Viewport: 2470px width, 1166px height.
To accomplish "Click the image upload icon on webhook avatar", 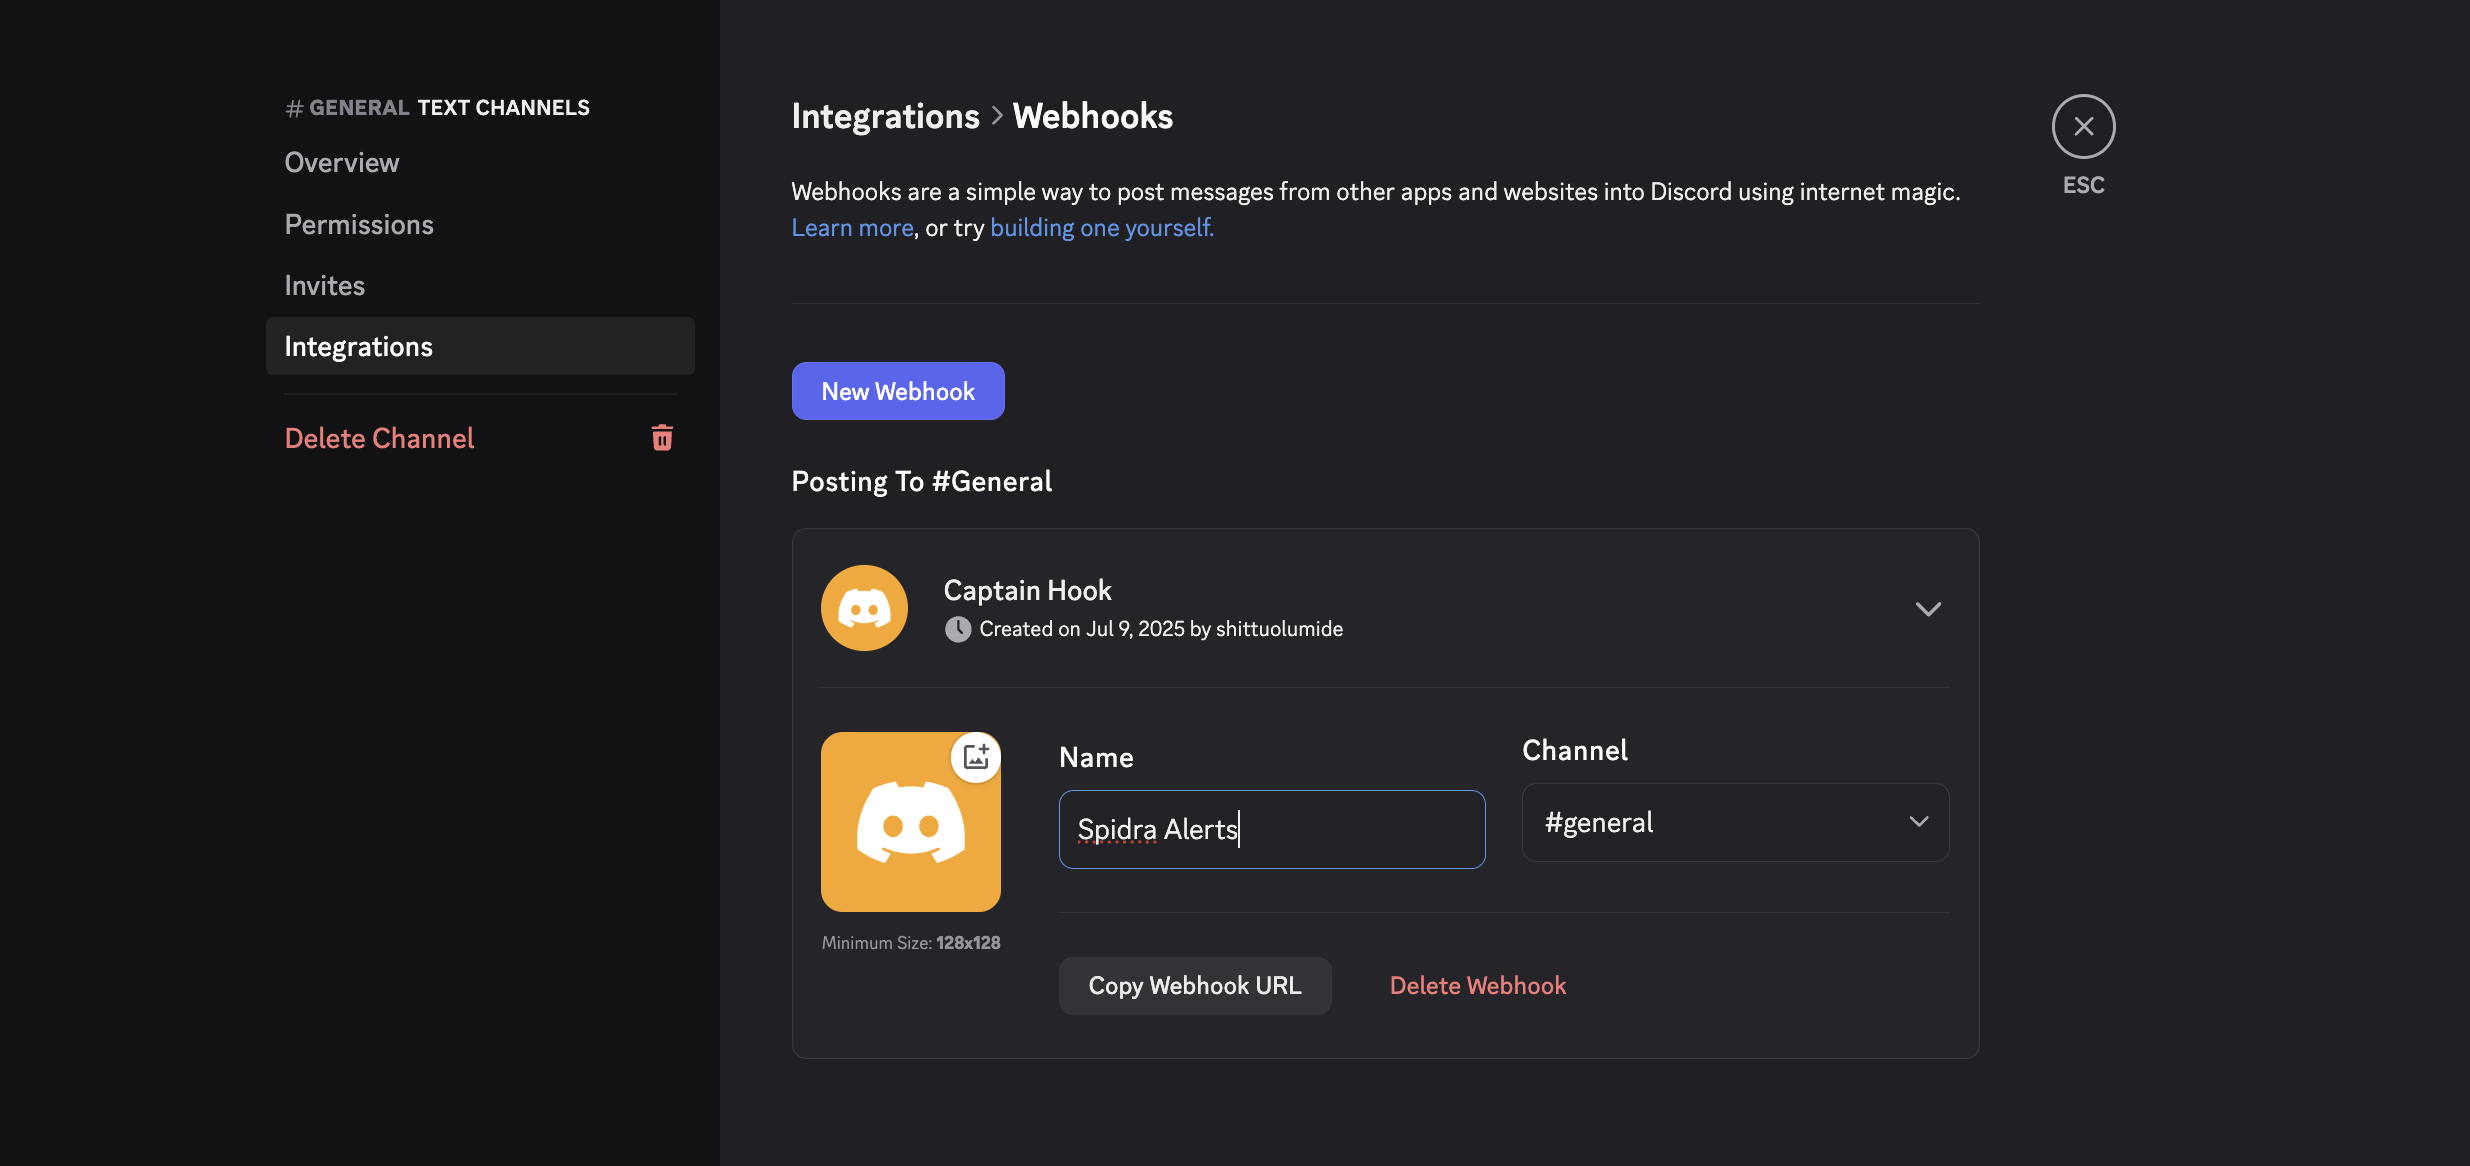I will pyautogui.click(x=975, y=757).
